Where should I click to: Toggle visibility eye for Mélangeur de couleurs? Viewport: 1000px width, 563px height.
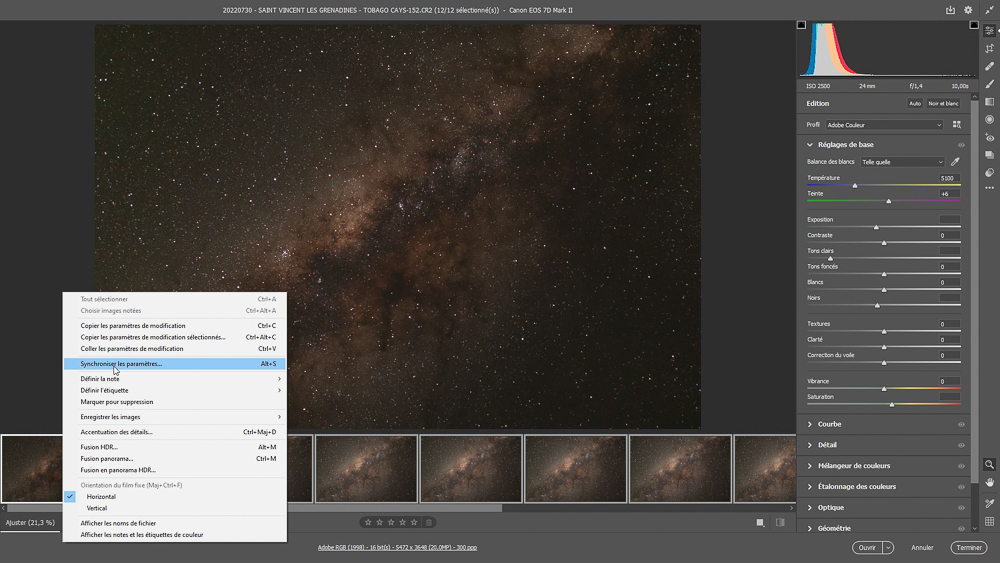[x=961, y=466]
